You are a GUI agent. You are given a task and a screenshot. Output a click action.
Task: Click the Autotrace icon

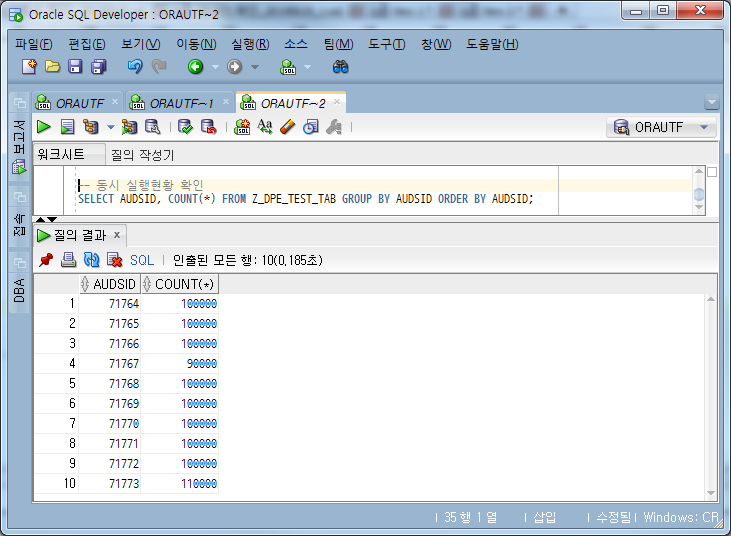[129, 127]
